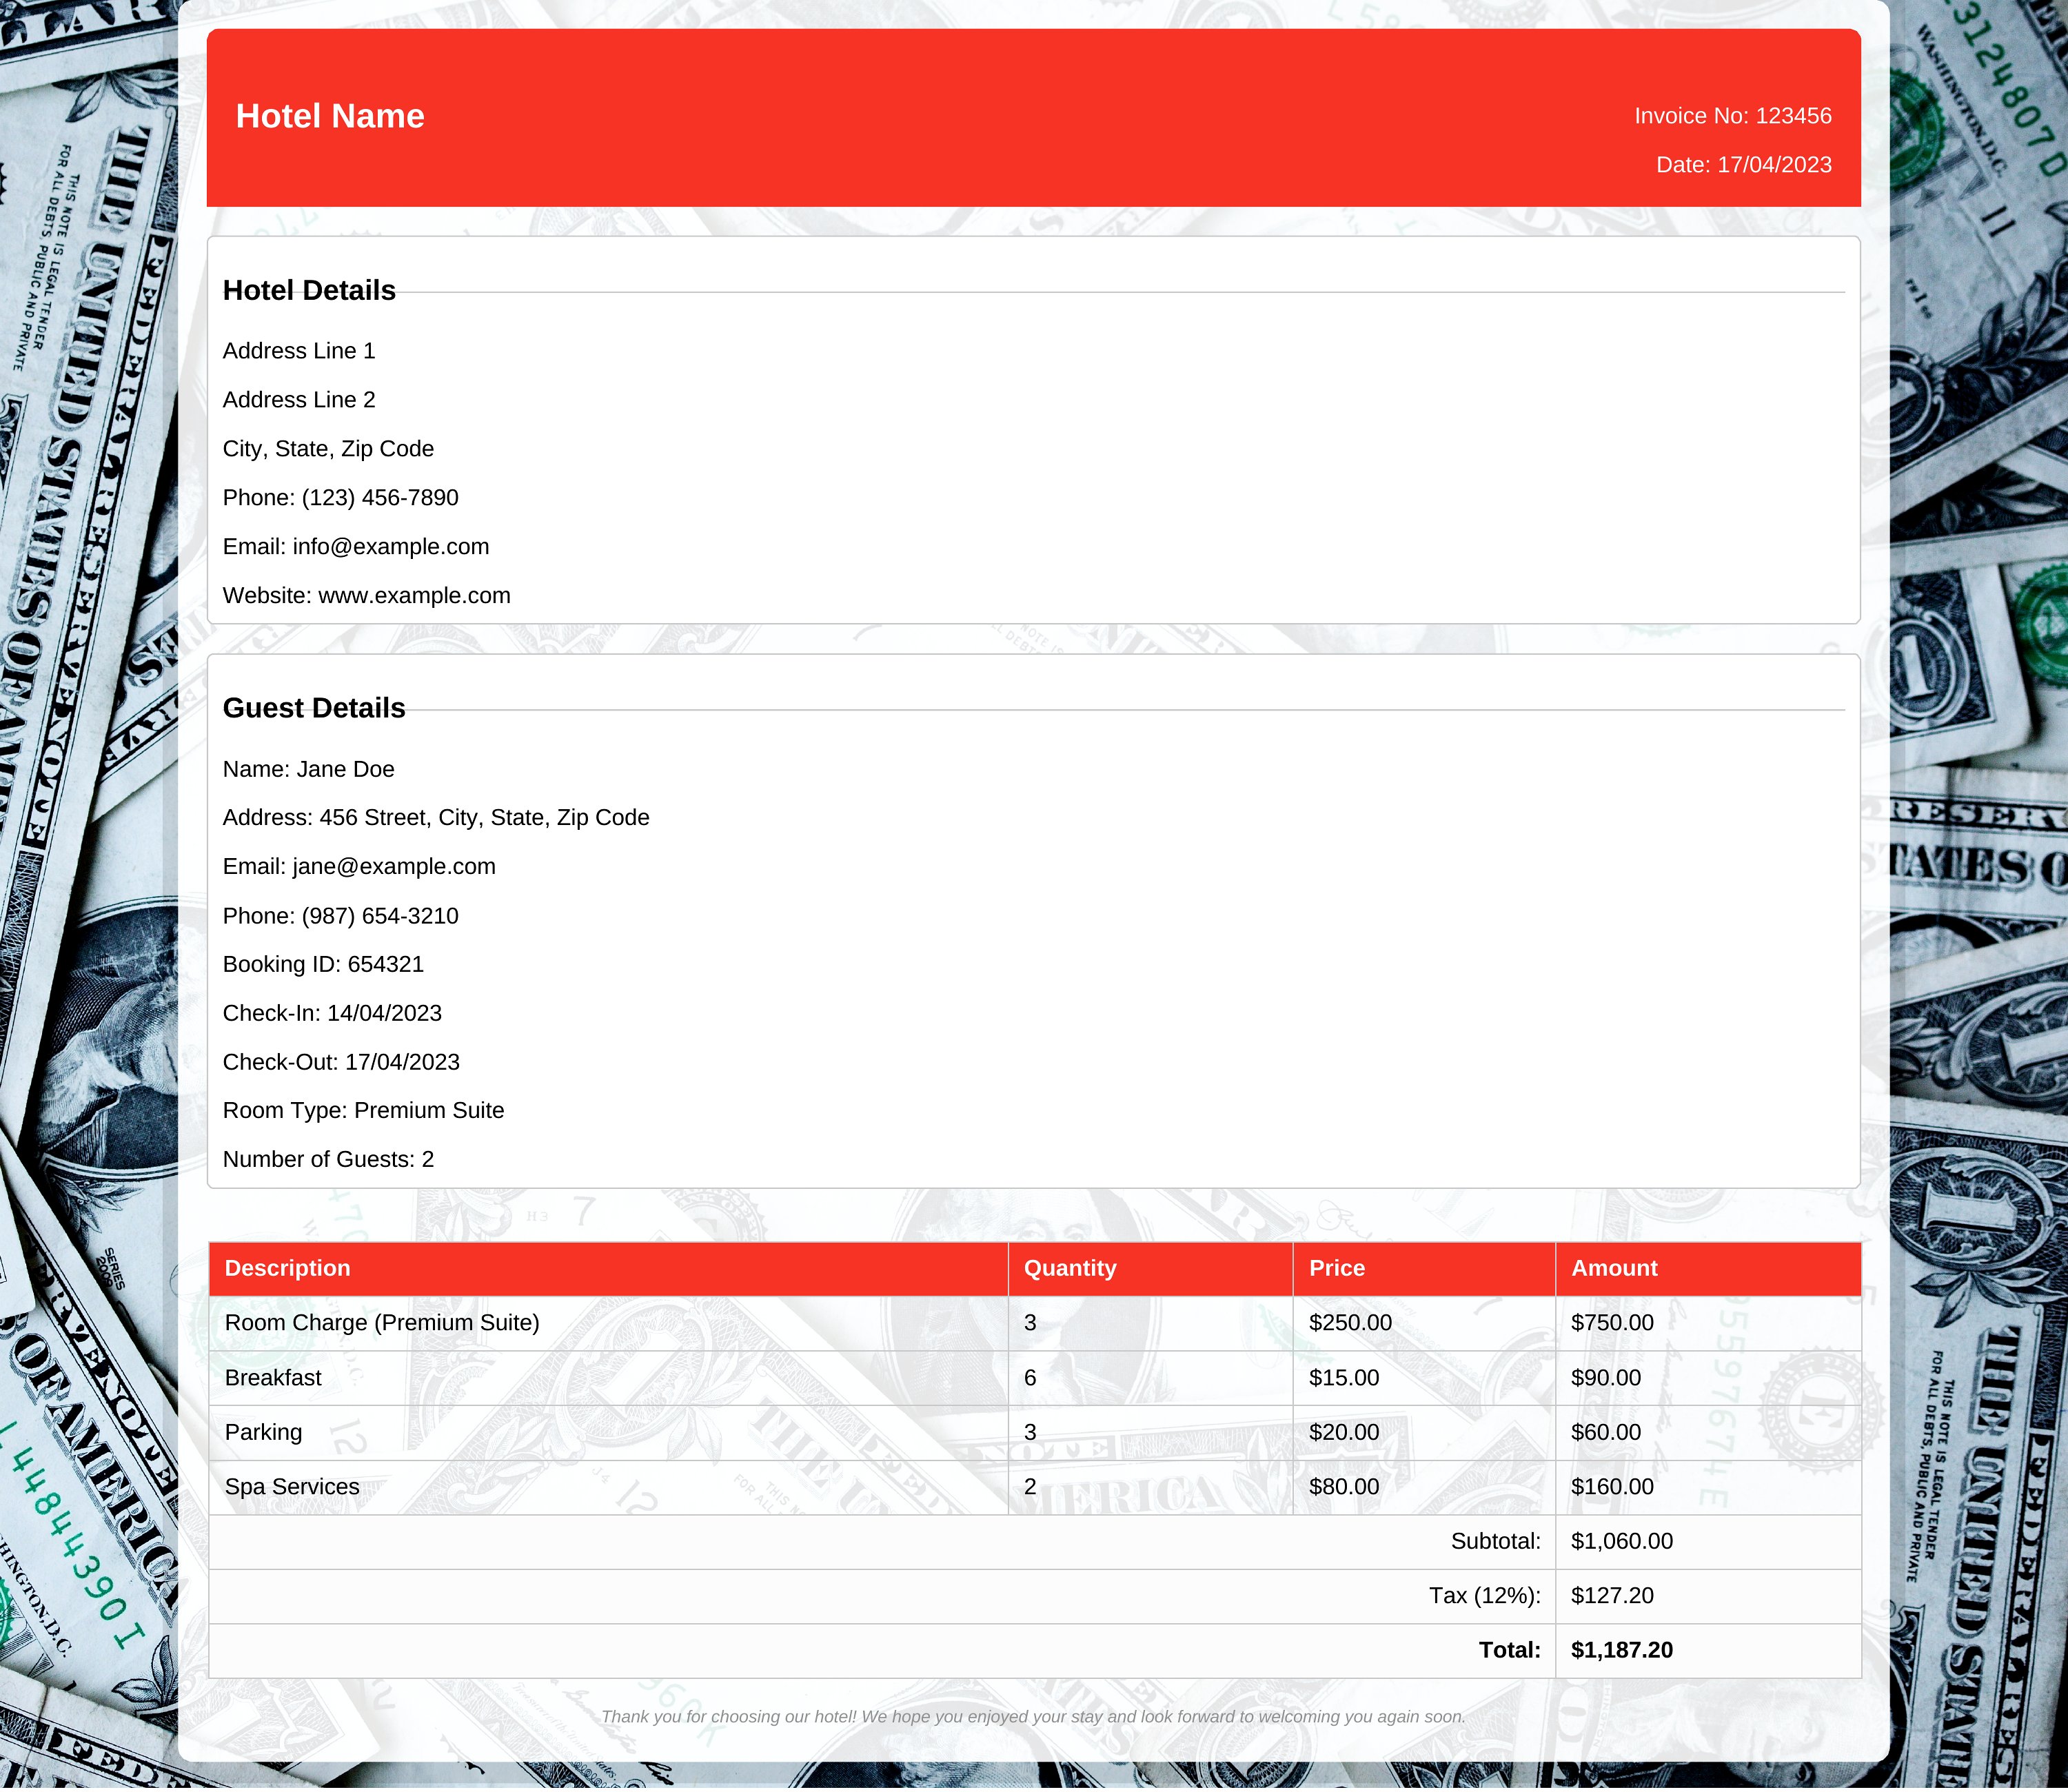Click the Quantity column header

1150,1269
